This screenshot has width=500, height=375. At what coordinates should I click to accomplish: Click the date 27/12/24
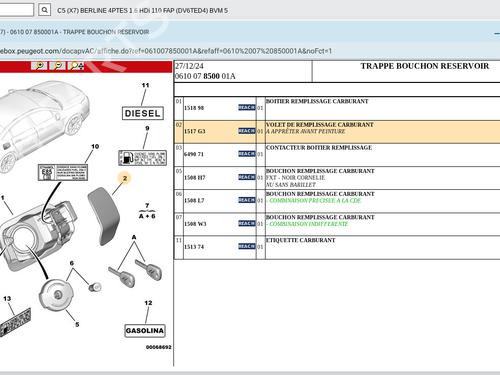(x=189, y=66)
